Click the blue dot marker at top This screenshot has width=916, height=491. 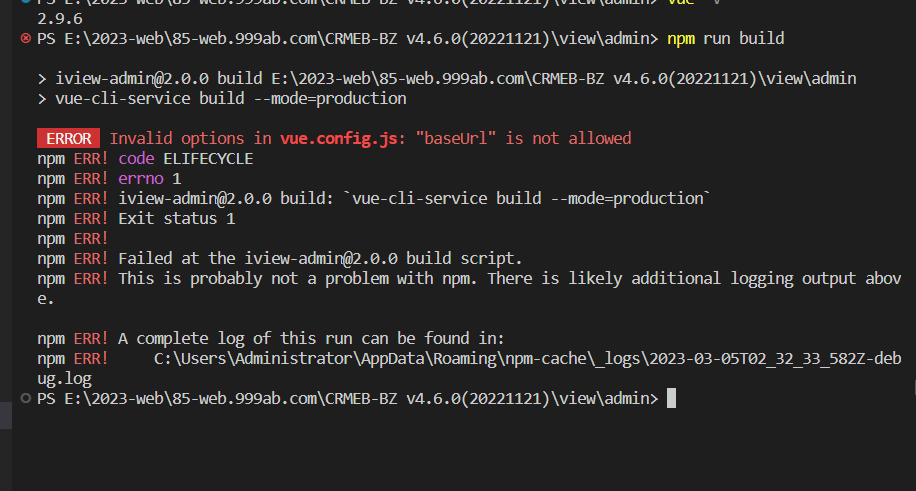(x=25, y=1)
